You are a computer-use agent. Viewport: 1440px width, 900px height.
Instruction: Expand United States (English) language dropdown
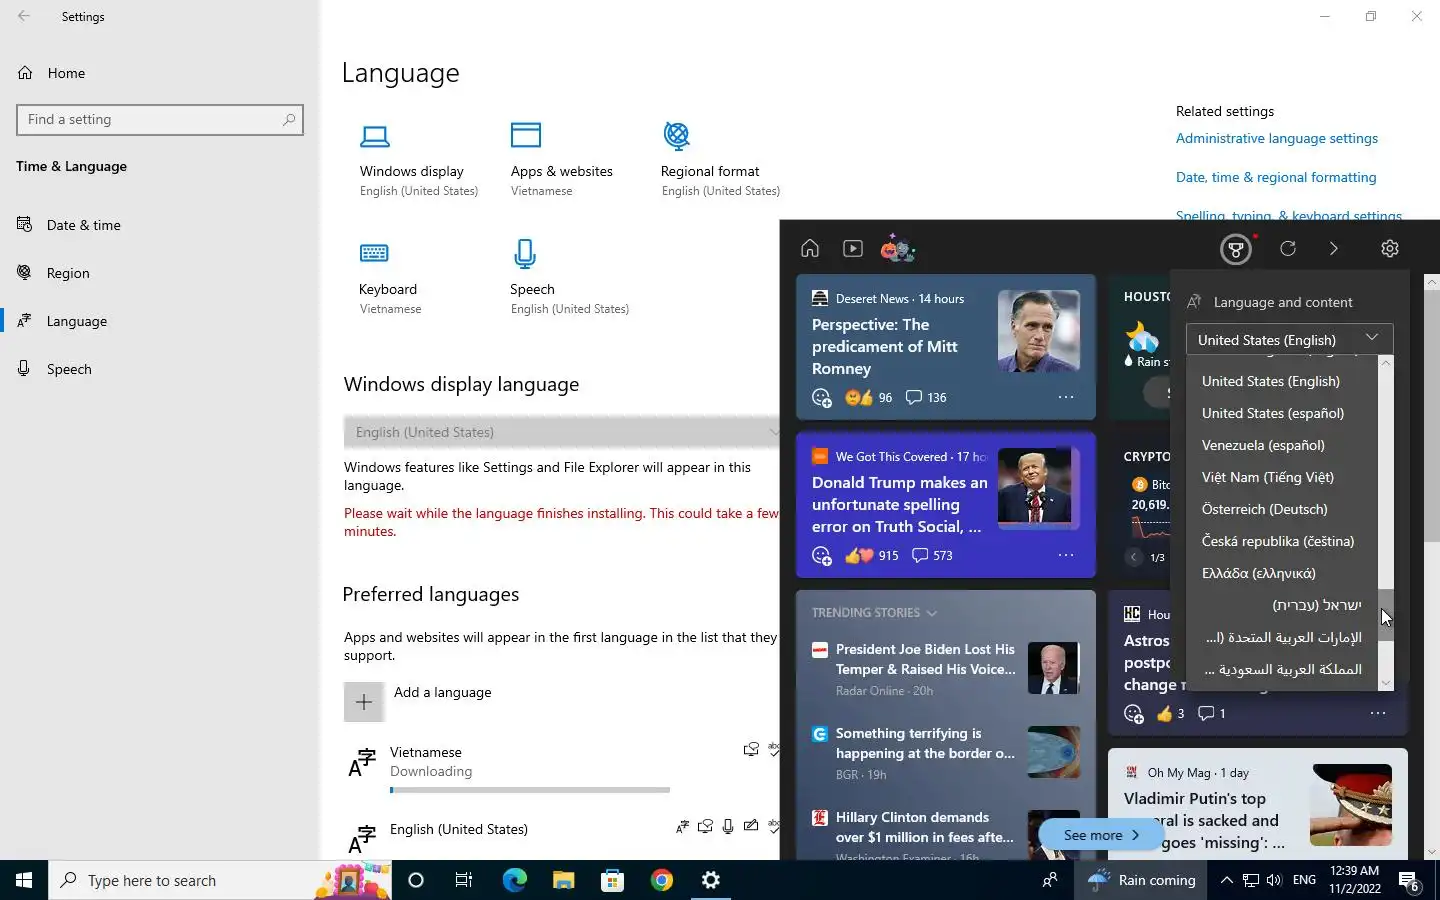pyautogui.click(x=1289, y=339)
